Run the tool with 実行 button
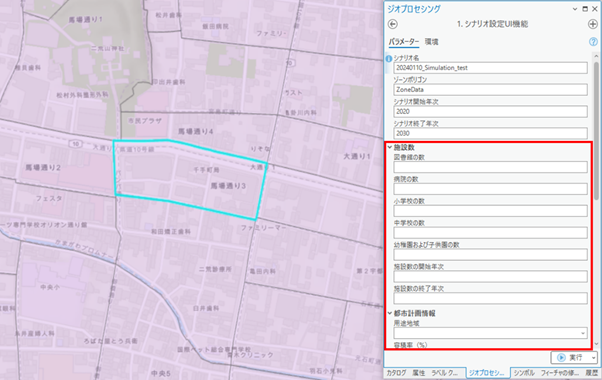 click(571, 358)
